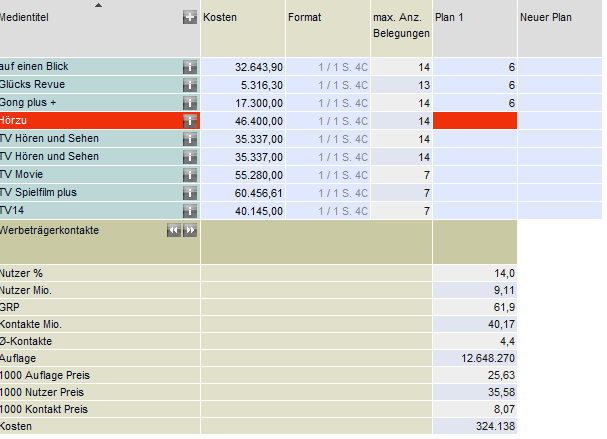
Task: Click the total Kosten value 324.138
Action: [x=495, y=427]
